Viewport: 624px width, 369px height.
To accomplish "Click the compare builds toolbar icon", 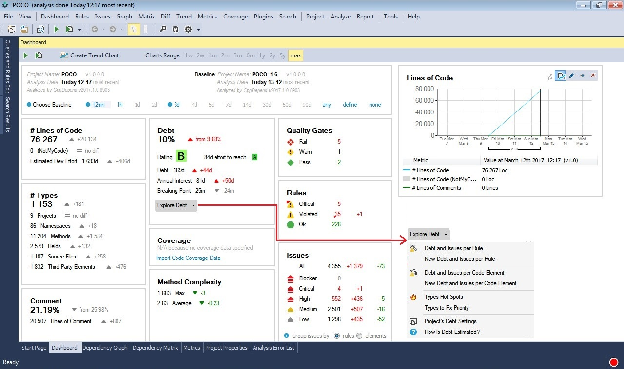I will coord(40,29).
